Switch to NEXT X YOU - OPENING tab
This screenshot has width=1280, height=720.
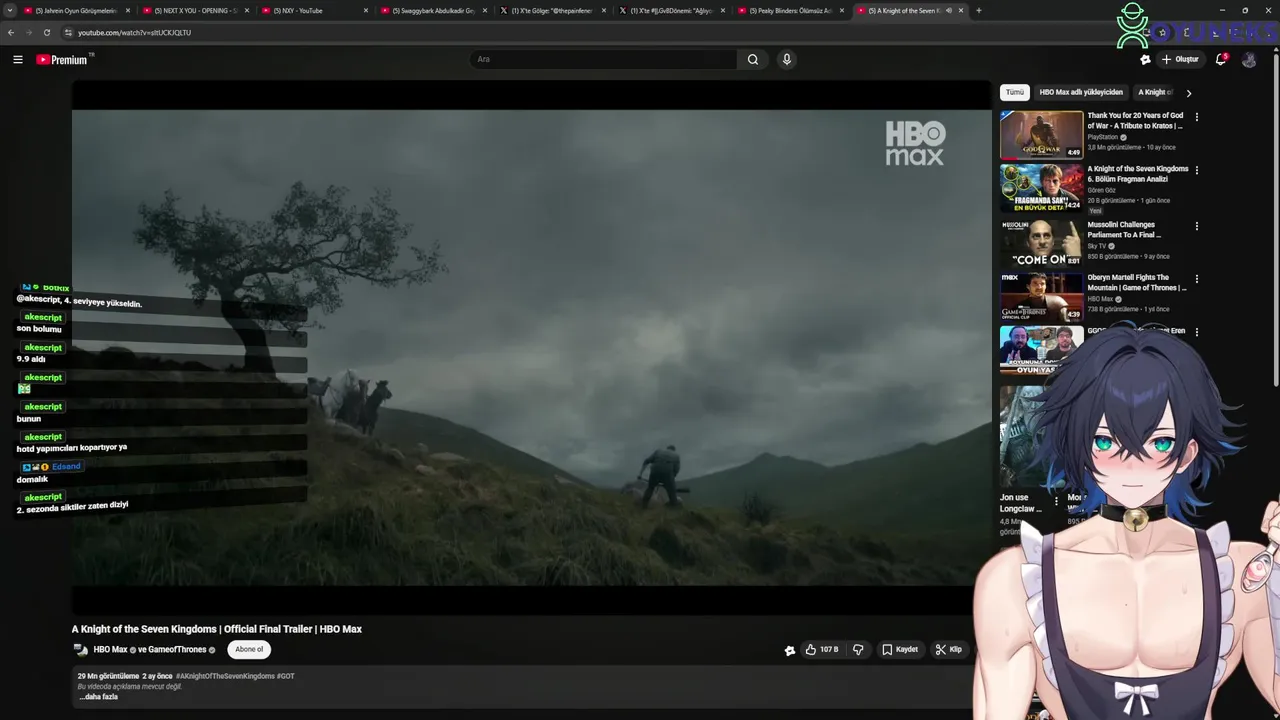coord(194,10)
